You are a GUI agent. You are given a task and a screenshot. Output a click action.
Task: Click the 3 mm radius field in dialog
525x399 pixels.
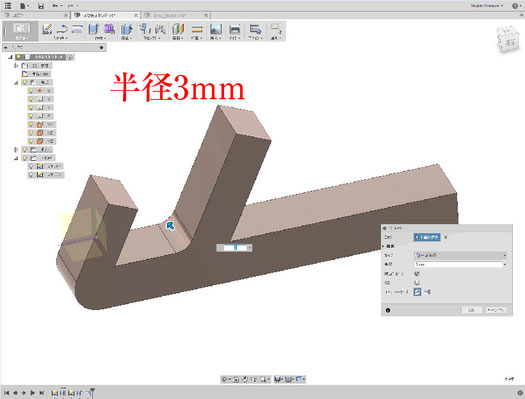460,264
